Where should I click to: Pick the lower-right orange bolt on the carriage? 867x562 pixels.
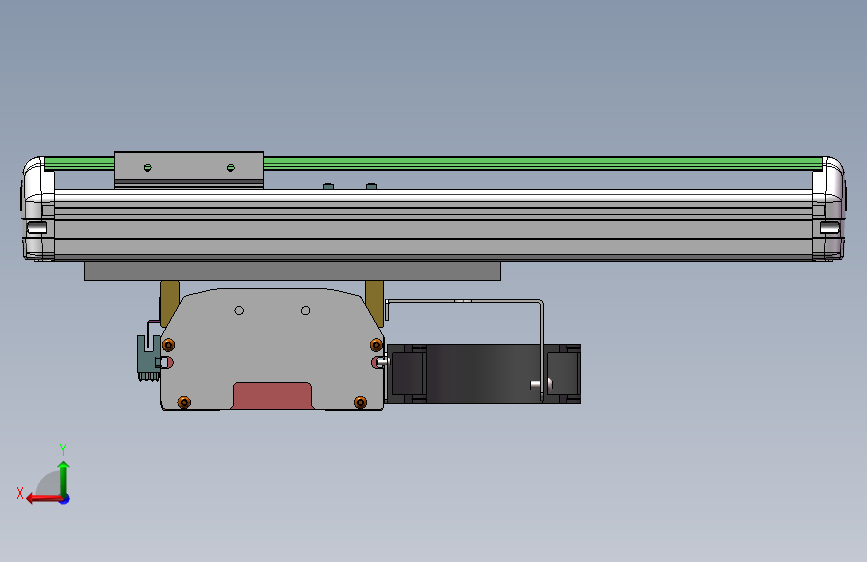click(x=360, y=402)
